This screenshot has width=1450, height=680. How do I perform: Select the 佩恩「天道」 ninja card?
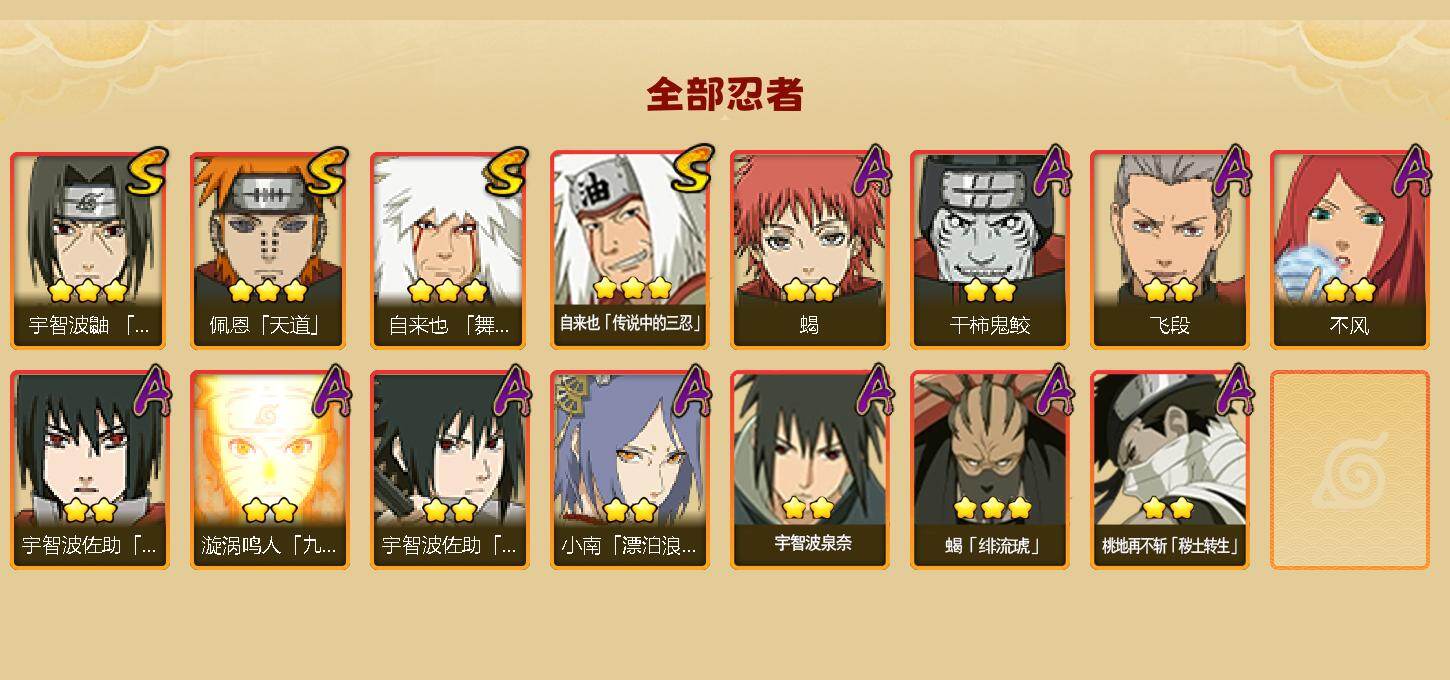click(x=269, y=250)
